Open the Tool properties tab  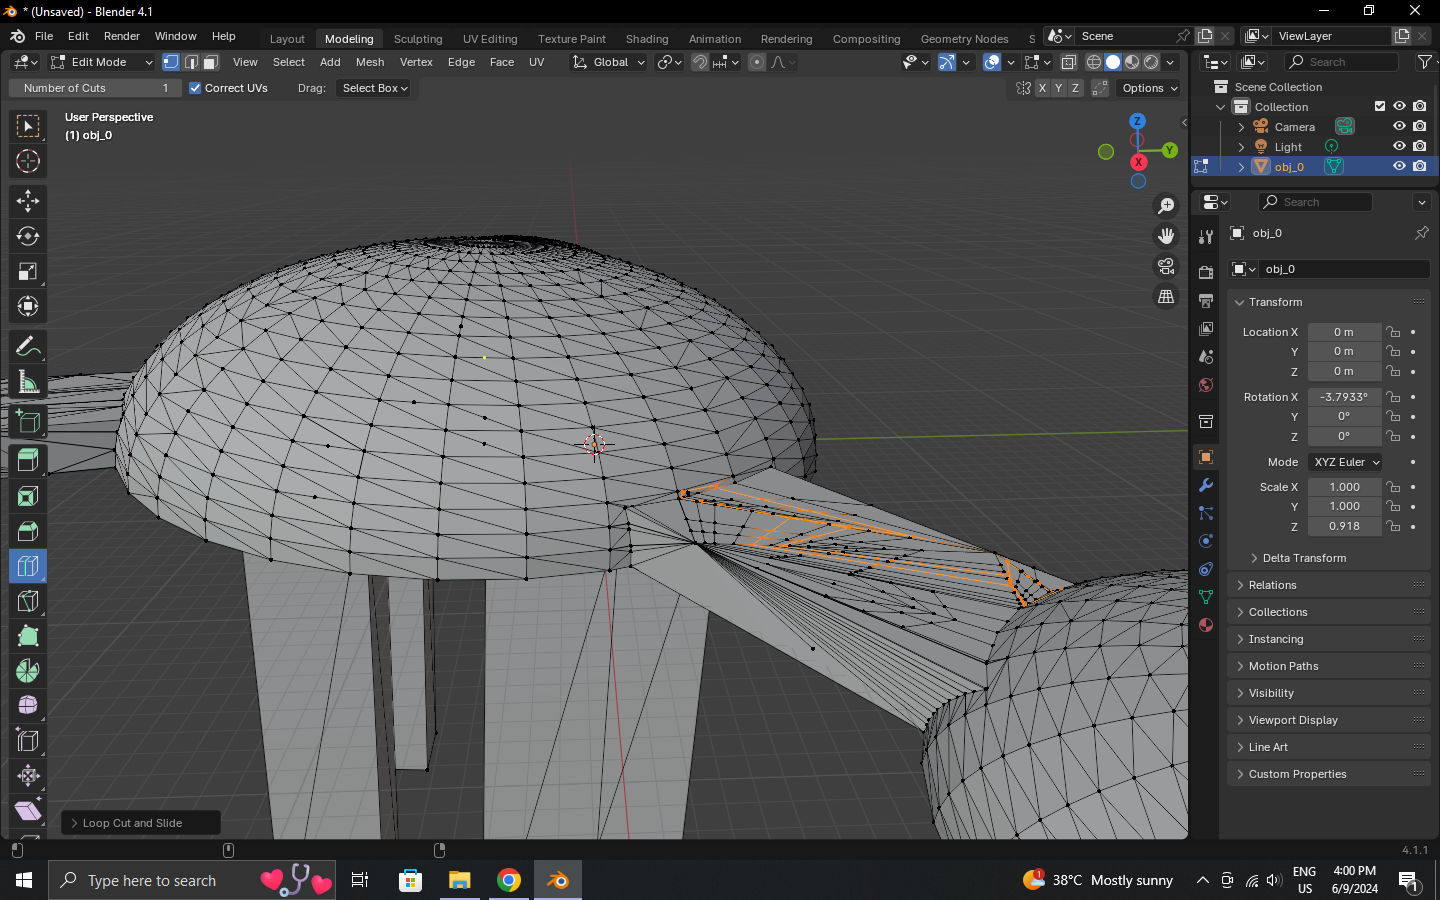coord(1206,237)
